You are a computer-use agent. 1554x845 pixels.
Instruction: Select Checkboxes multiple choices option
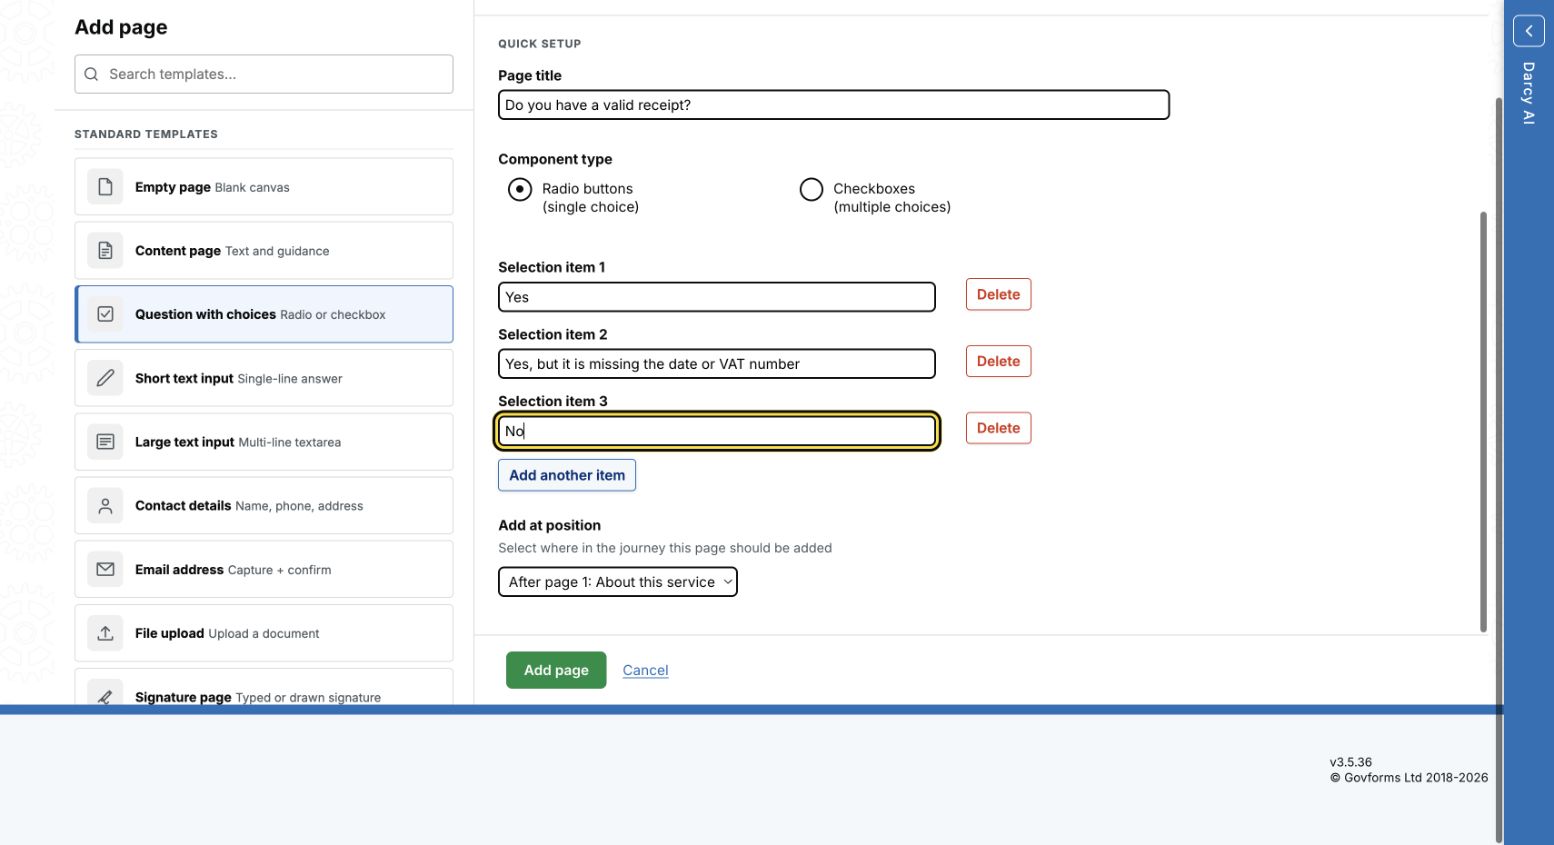pyautogui.click(x=811, y=189)
